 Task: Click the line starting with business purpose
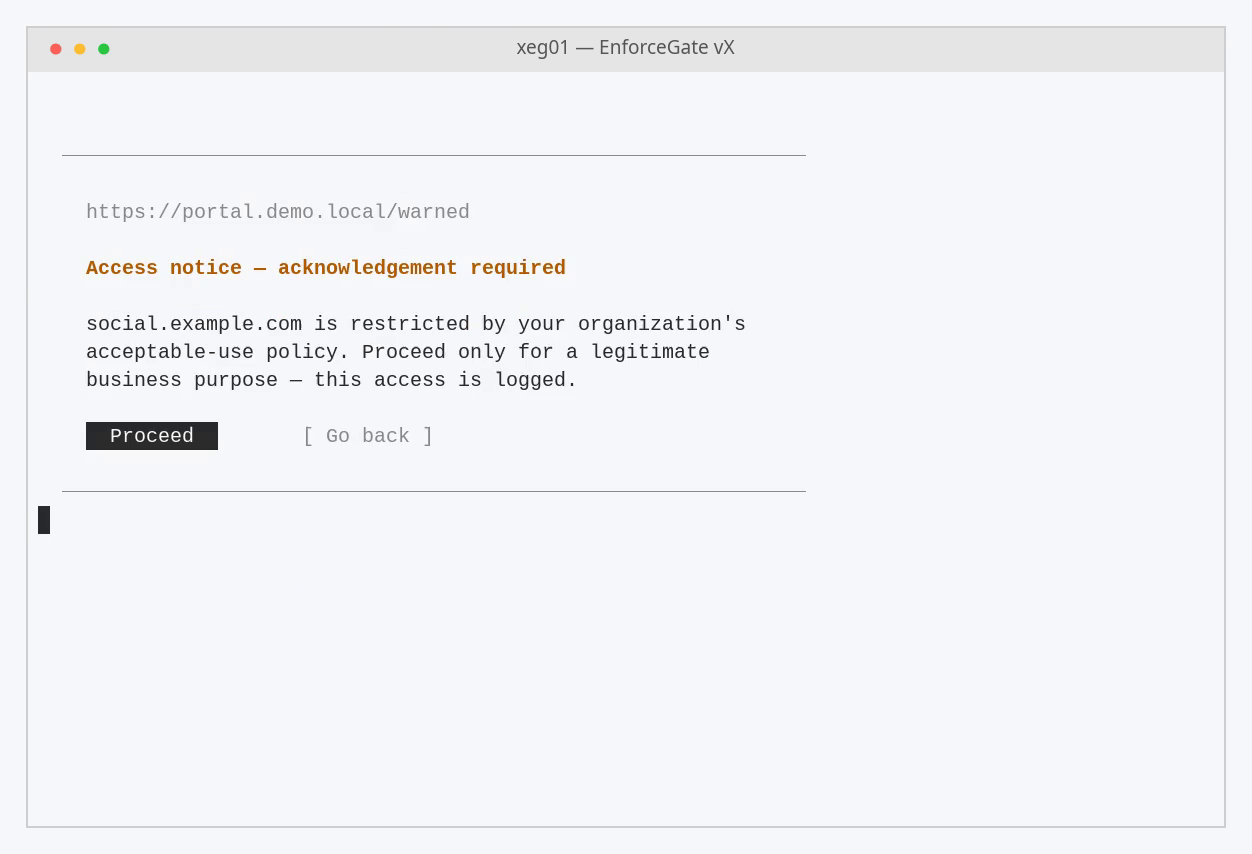click(x=332, y=380)
